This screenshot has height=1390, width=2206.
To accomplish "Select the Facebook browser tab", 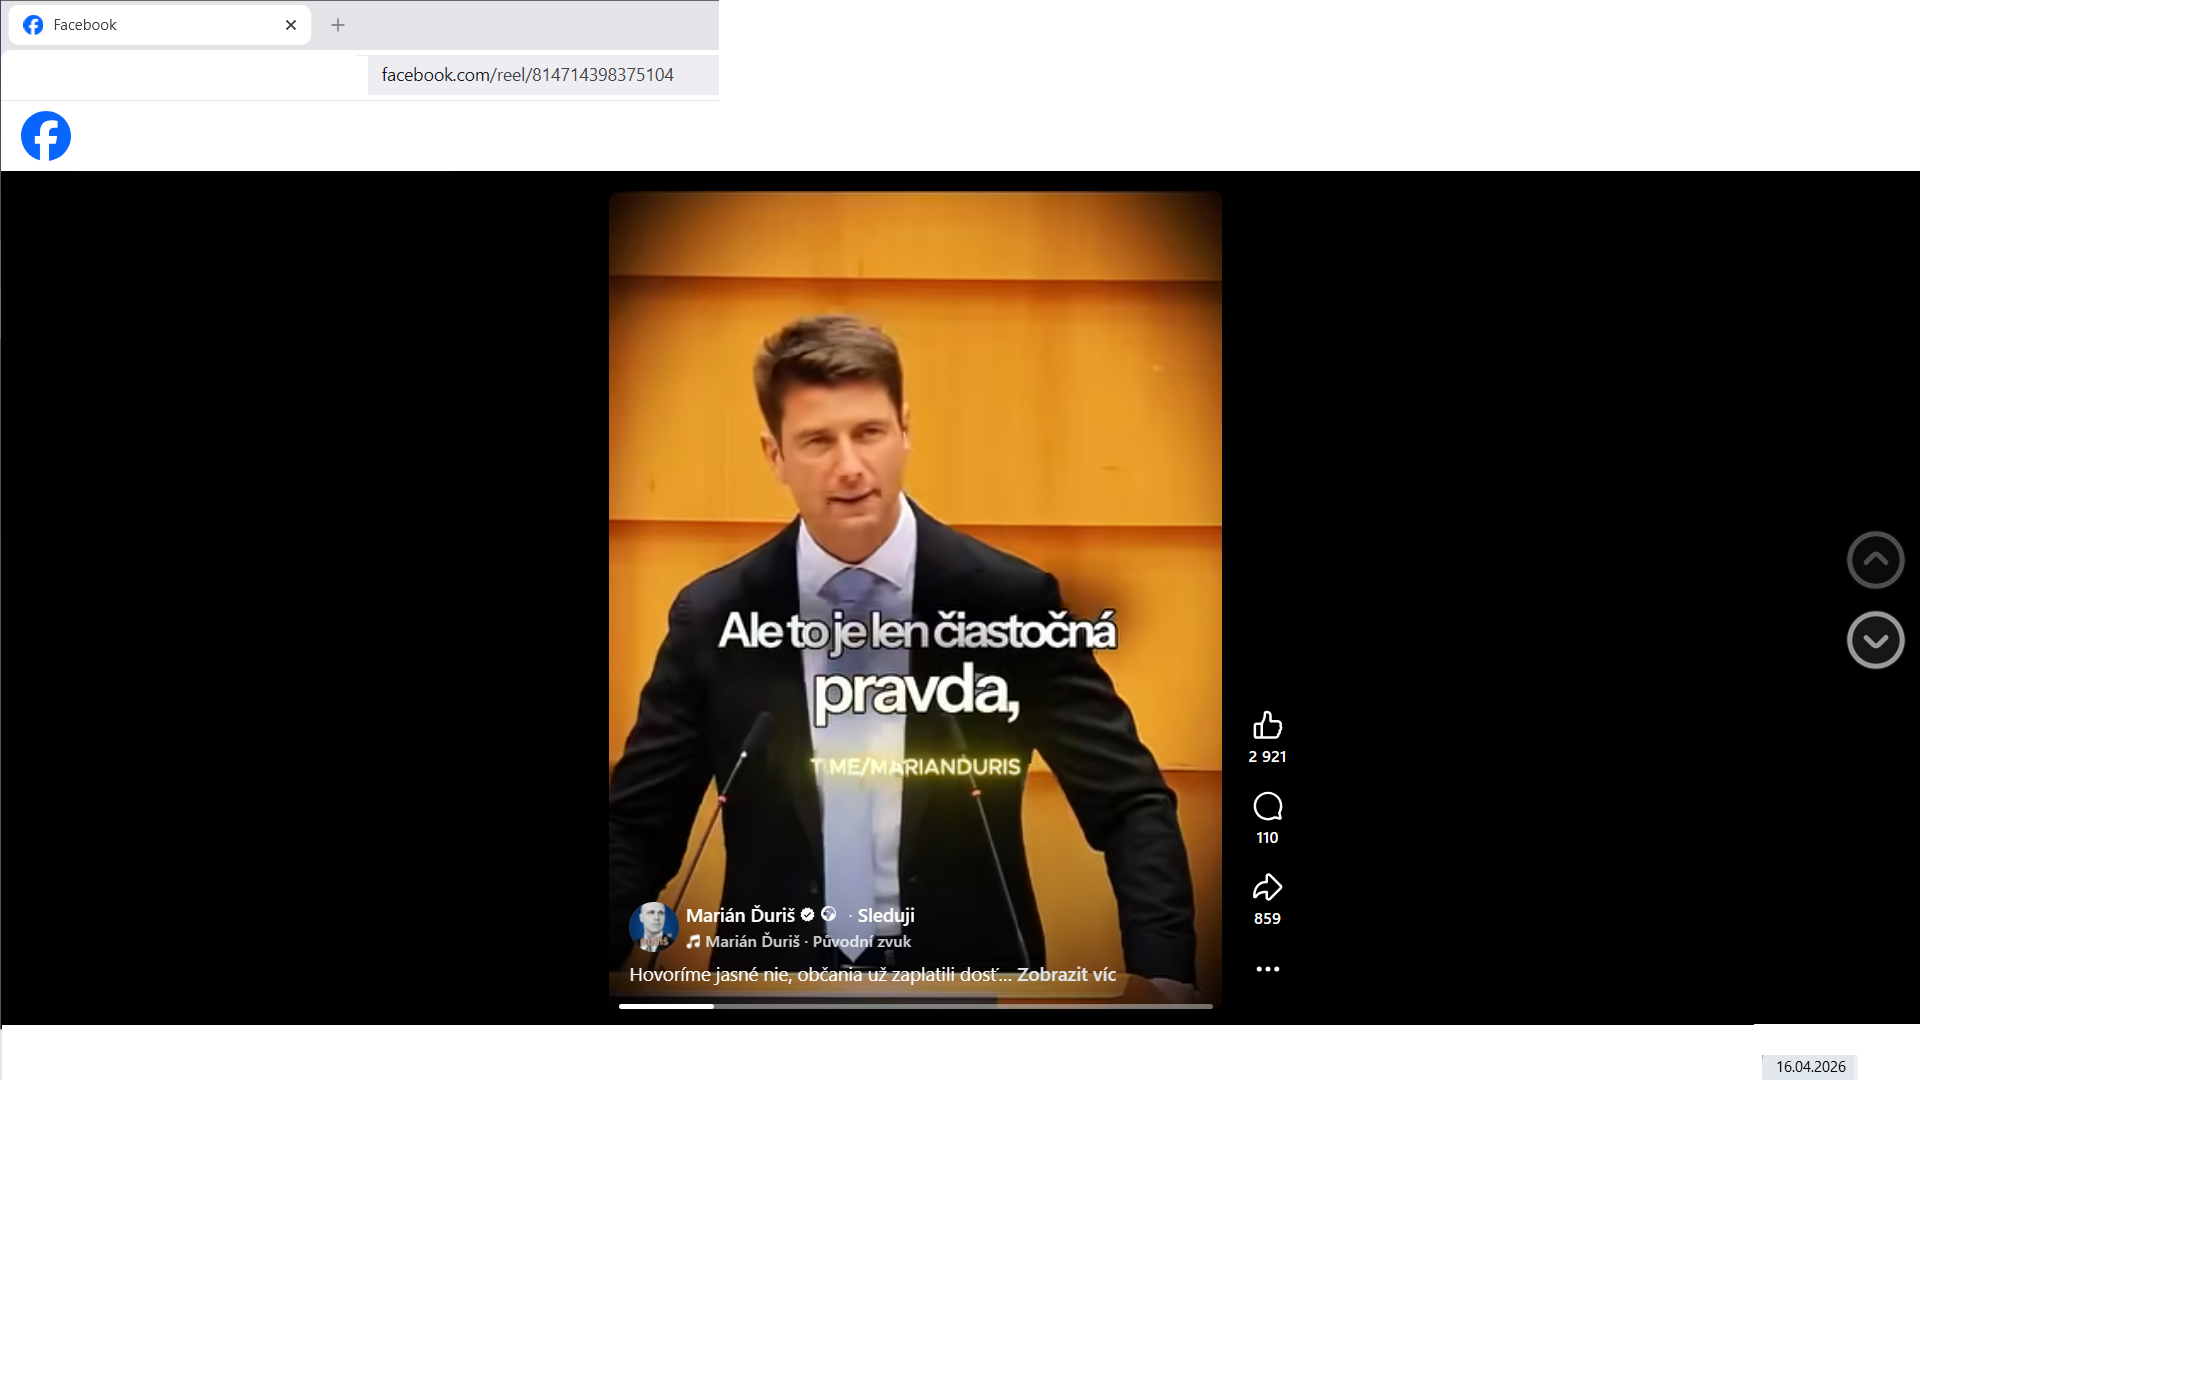I will coord(150,25).
